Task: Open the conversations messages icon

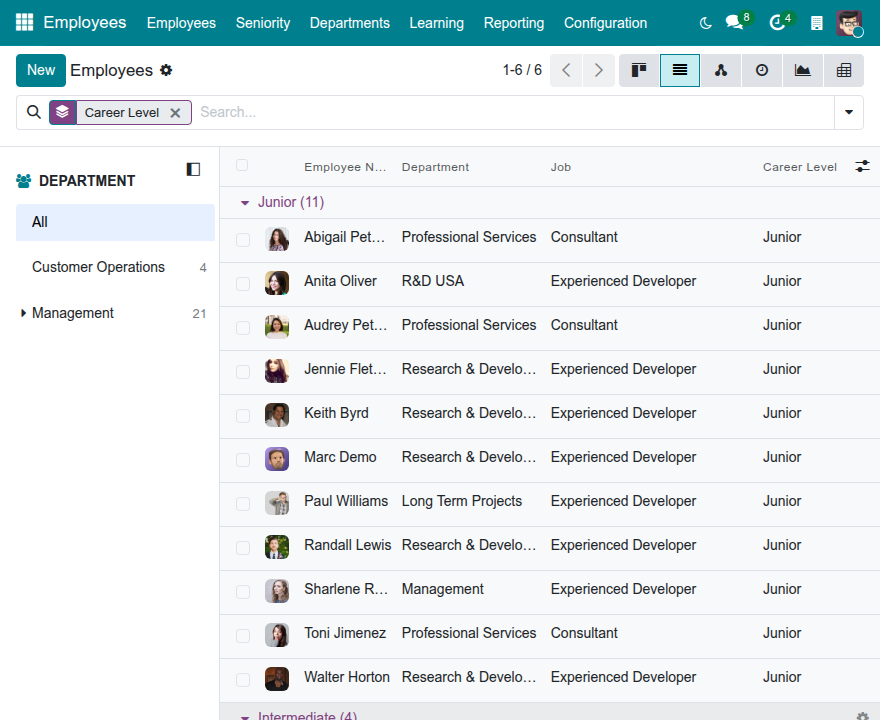Action: [x=735, y=22]
